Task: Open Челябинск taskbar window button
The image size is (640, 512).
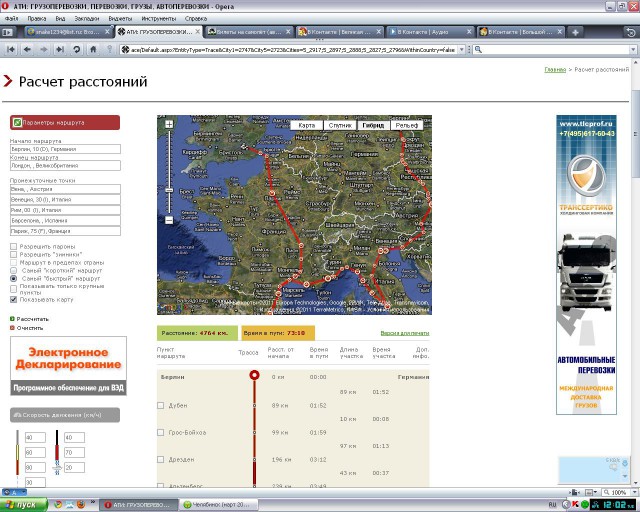Action: pyautogui.click(x=217, y=505)
